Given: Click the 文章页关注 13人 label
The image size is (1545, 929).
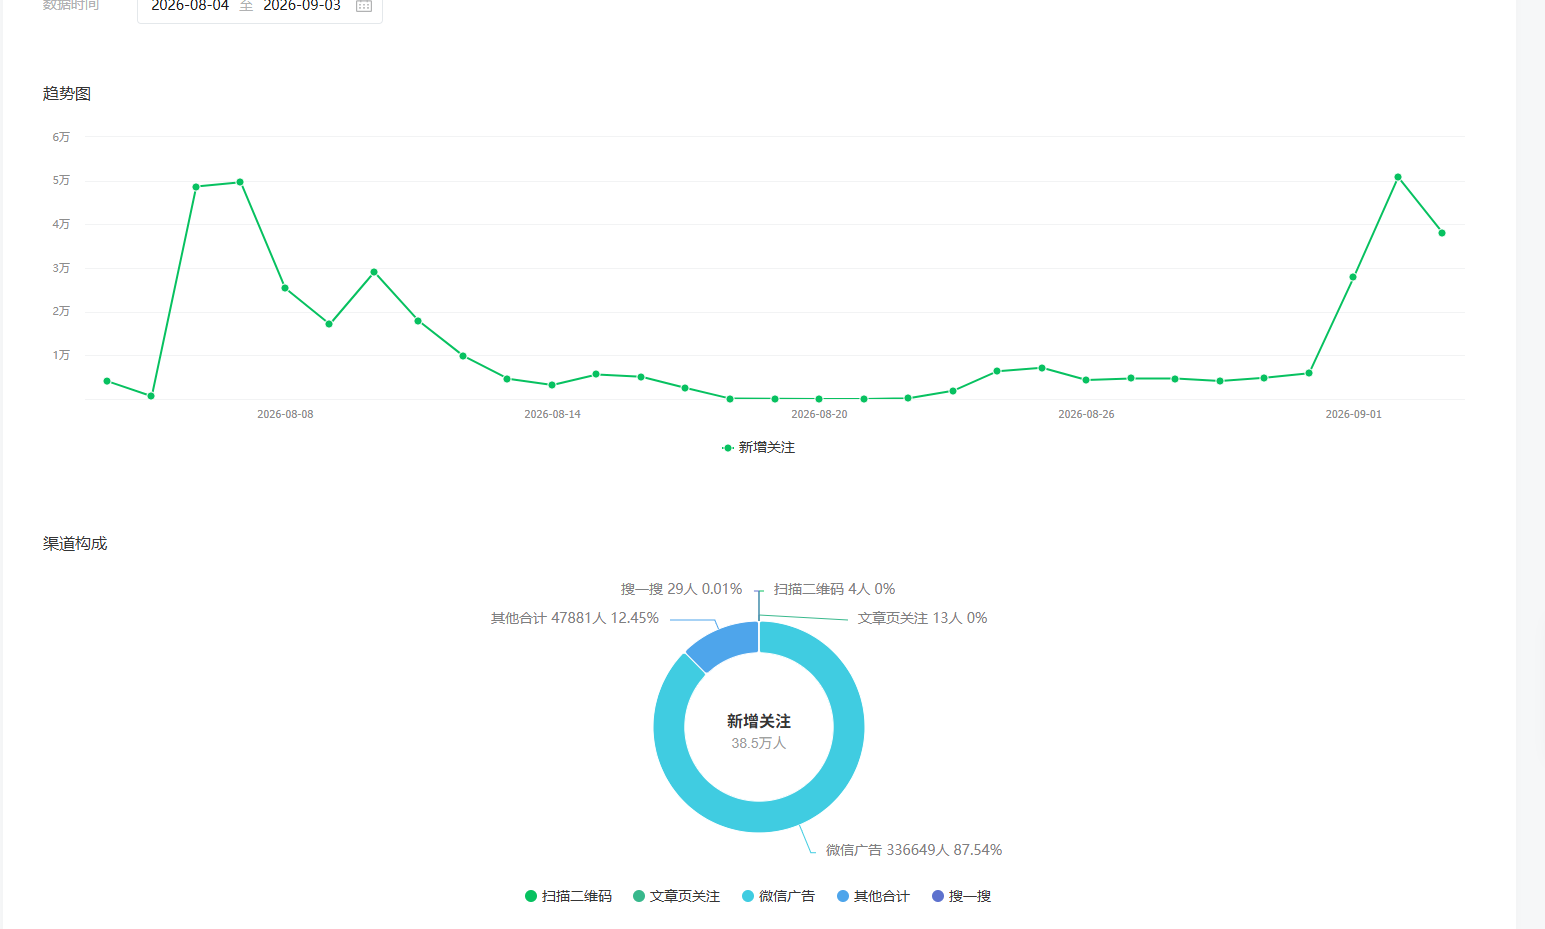Looking at the screenshot, I should point(922,618).
